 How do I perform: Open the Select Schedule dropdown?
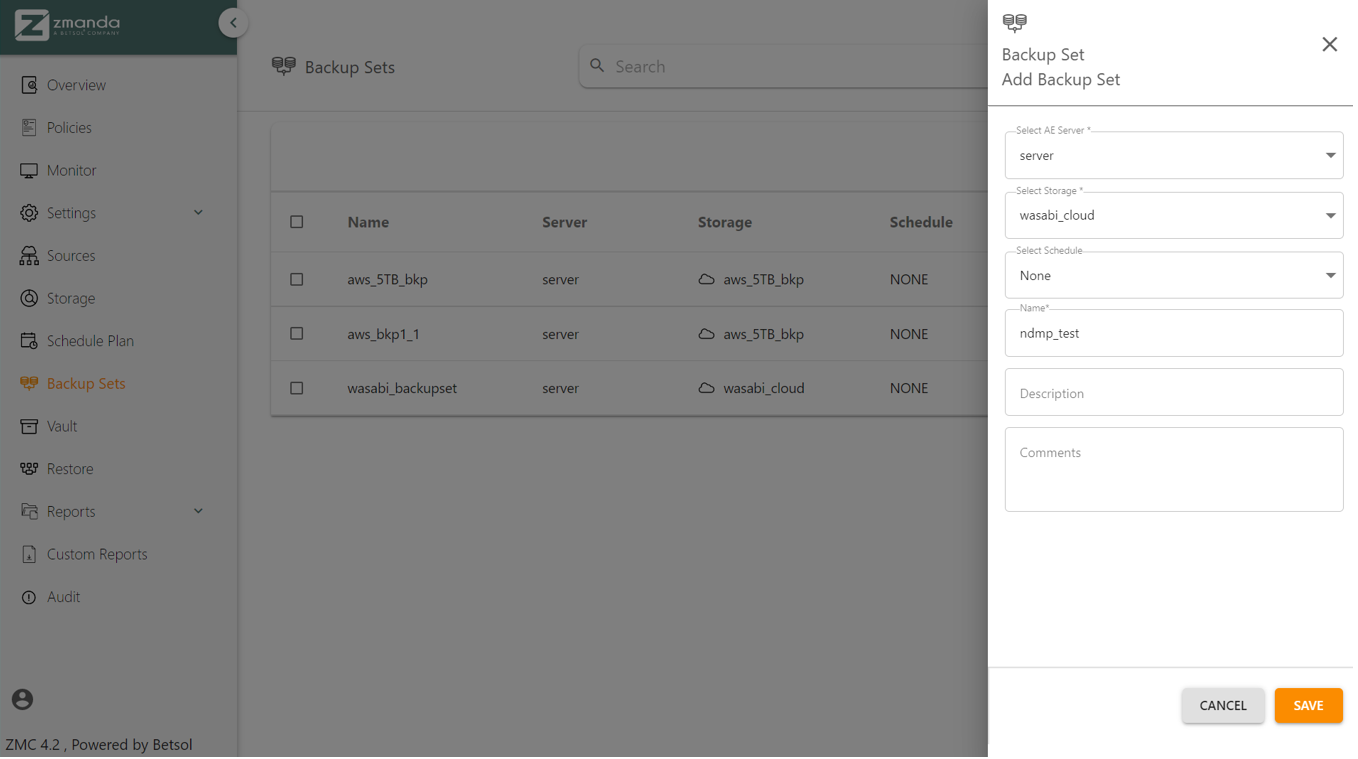click(1178, 276)
